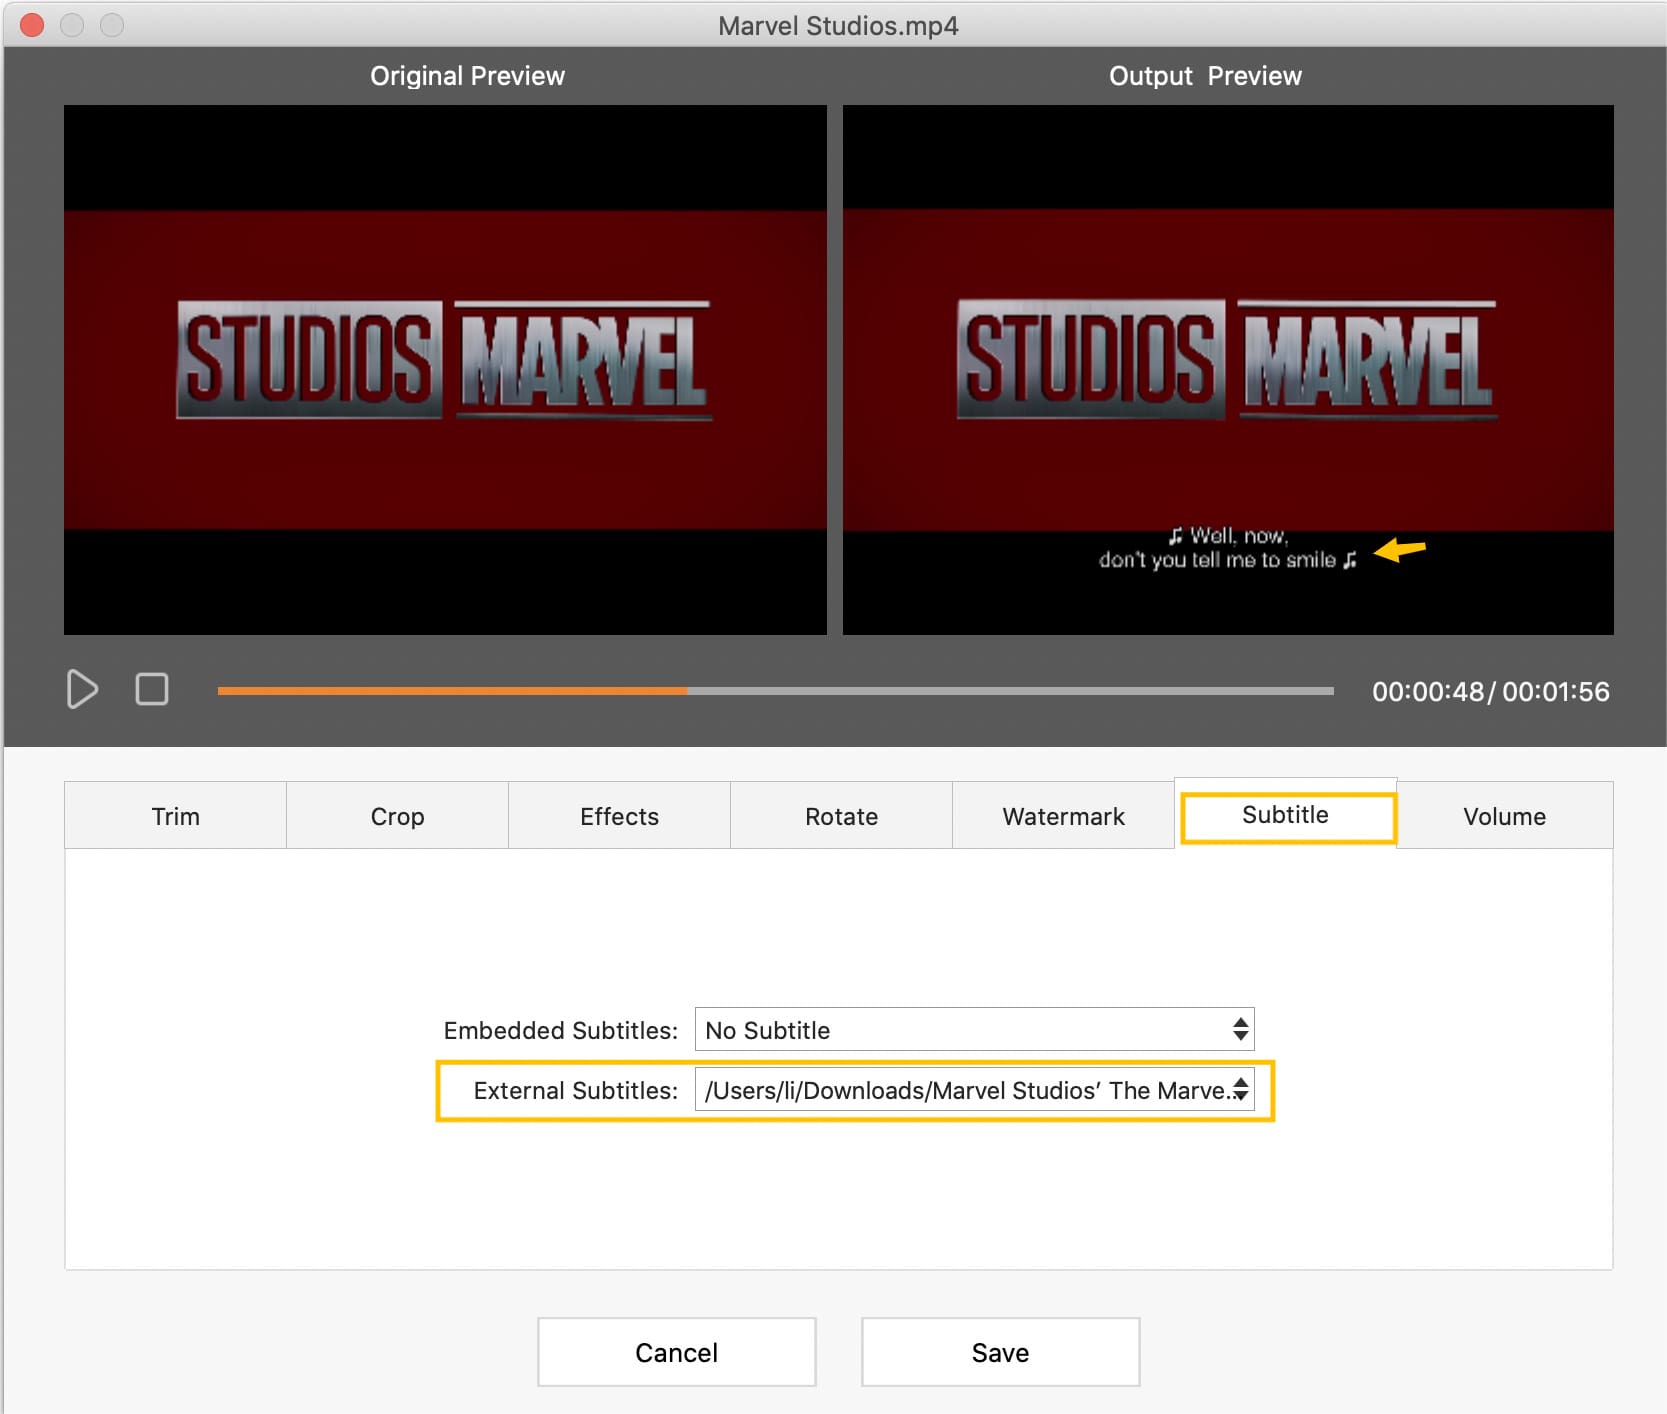Switch to the Volume tab
Screen dimensions: 1667x1414
1504,816
